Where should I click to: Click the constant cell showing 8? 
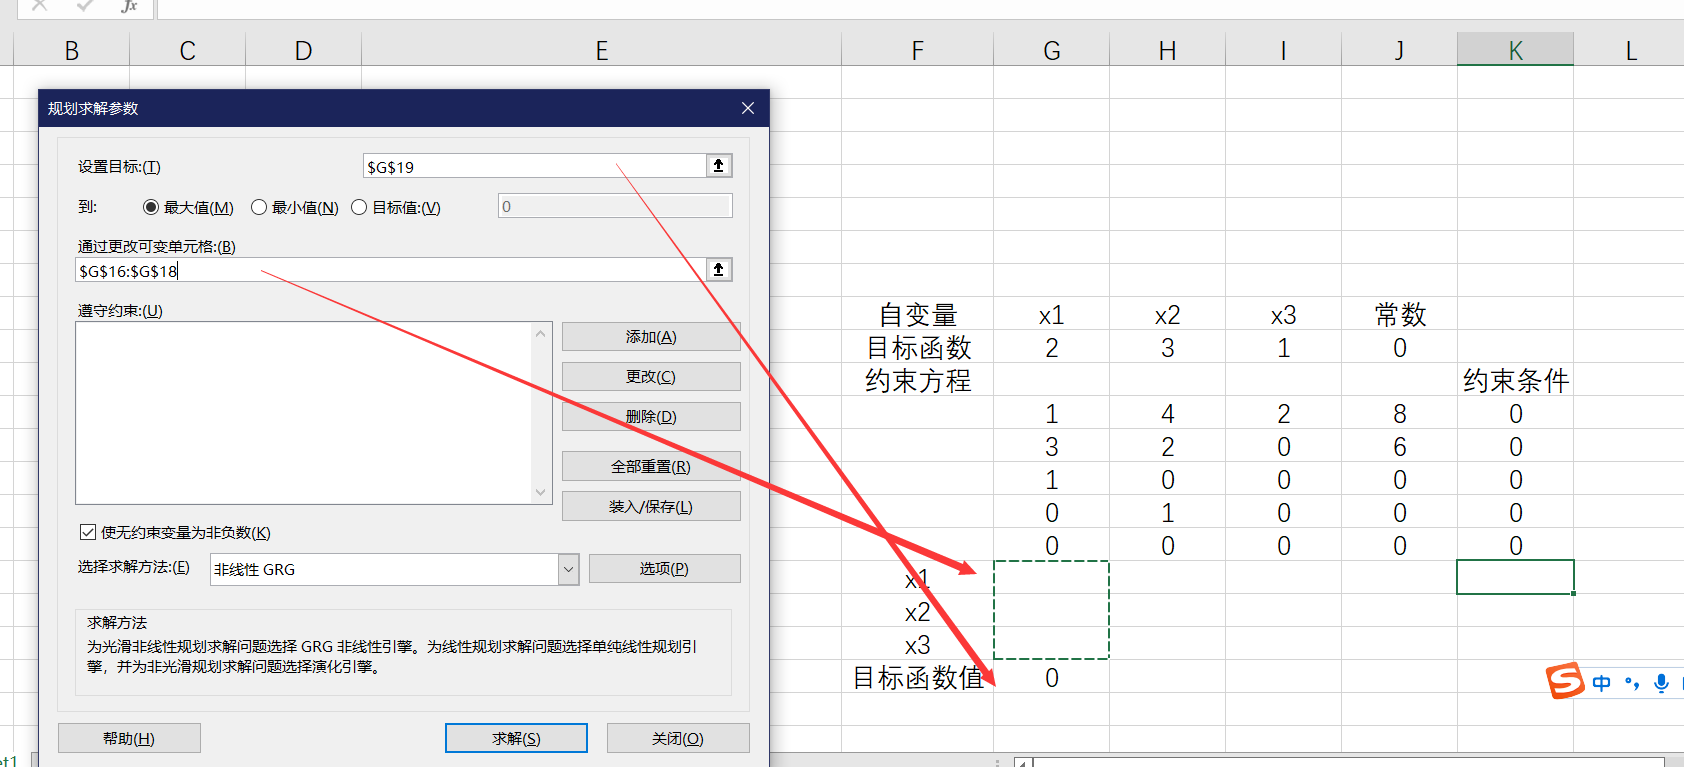[1400, 414]
